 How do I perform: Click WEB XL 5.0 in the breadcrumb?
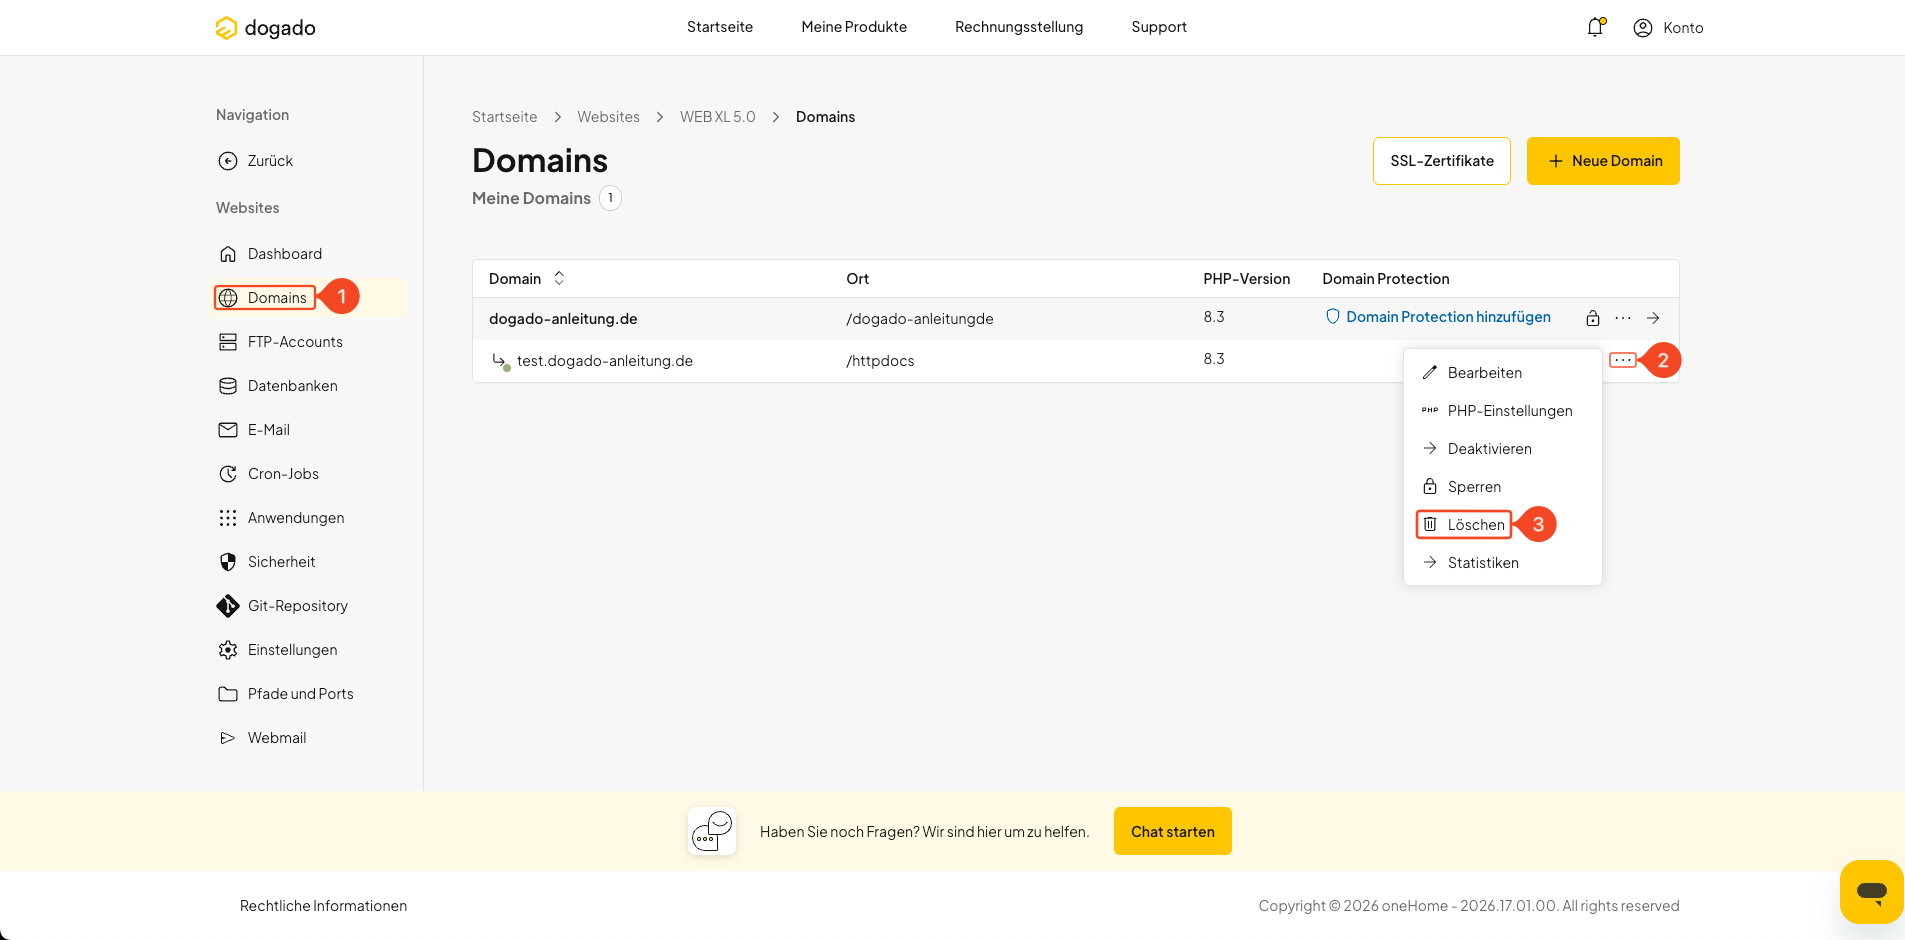click(718, 117)
